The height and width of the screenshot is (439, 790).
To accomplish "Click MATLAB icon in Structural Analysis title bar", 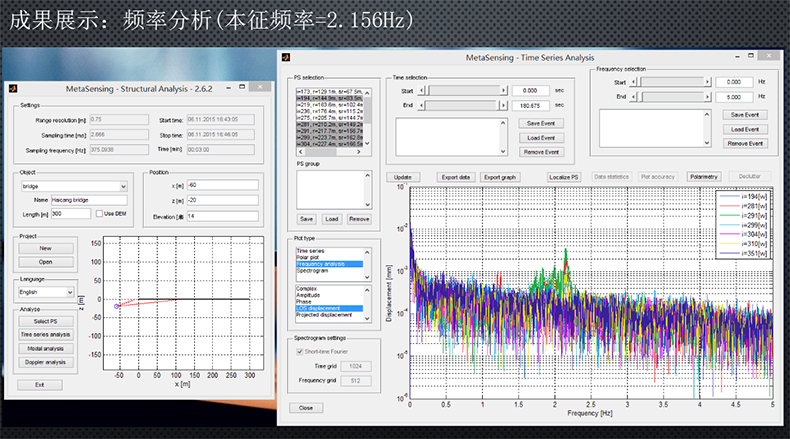I will (x=14, y=90).
